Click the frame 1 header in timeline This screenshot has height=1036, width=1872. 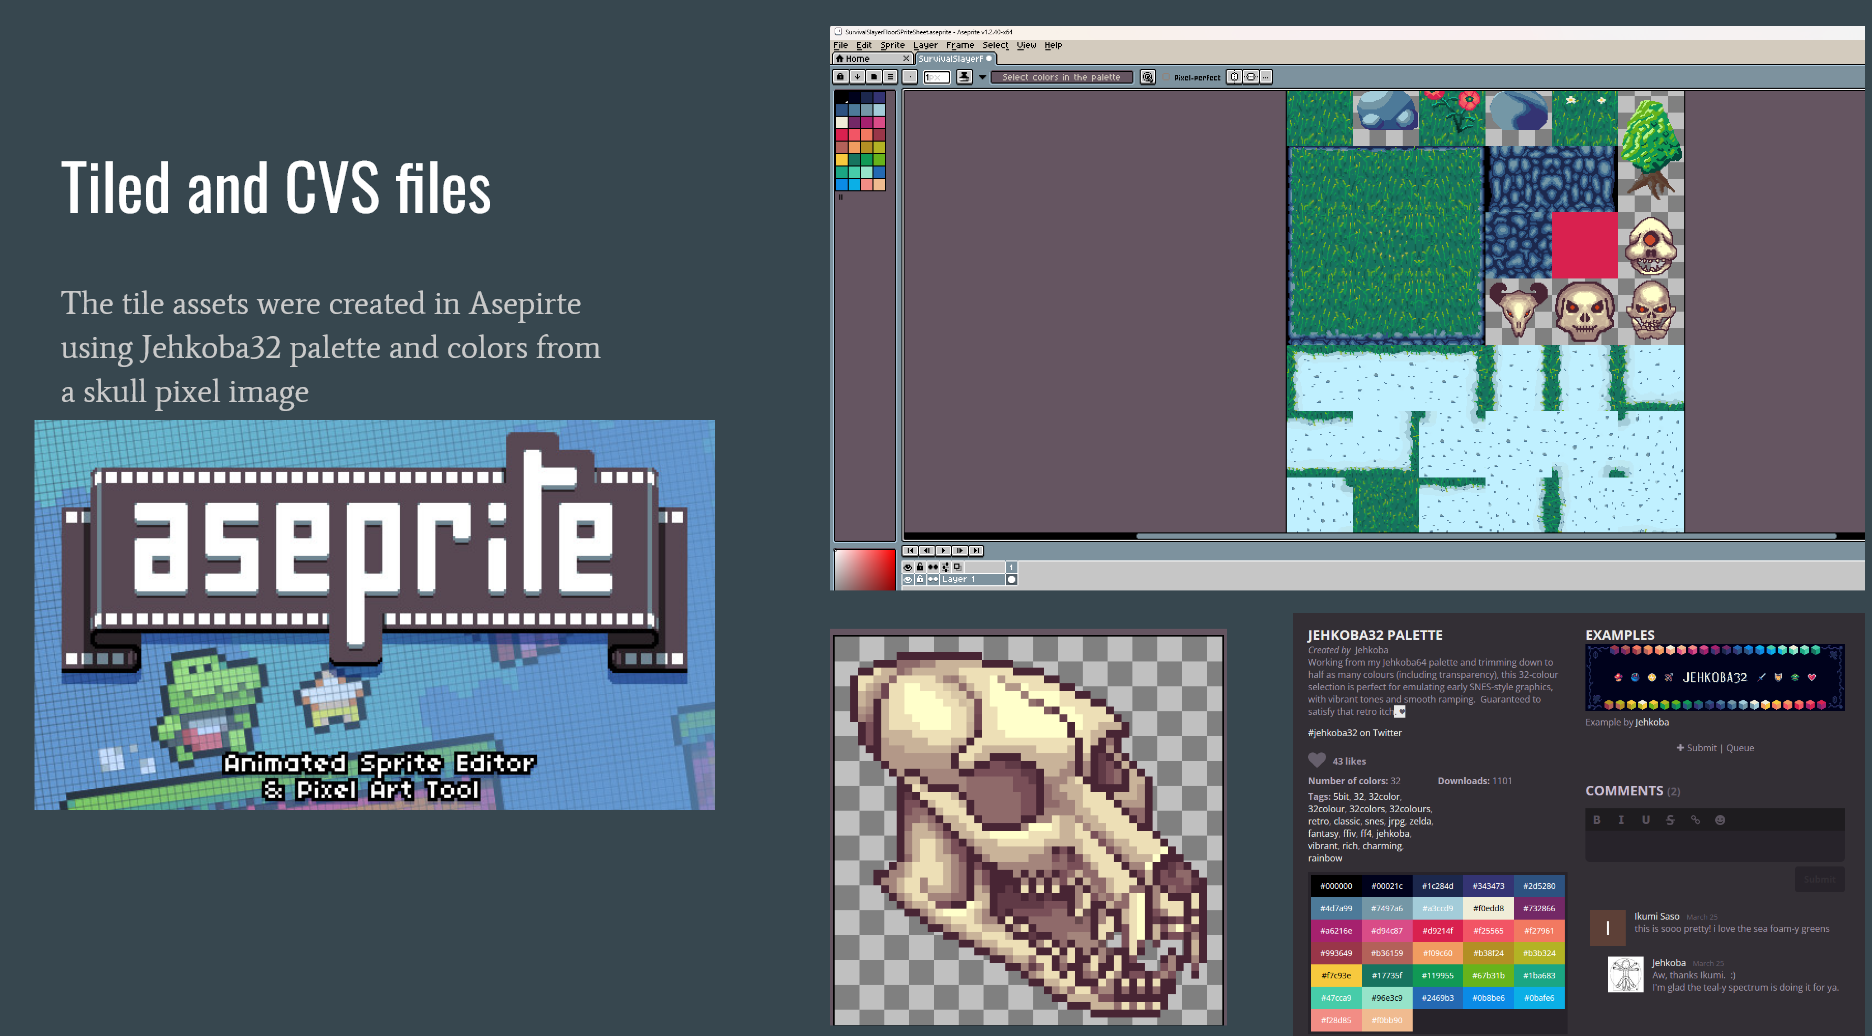1011,567
